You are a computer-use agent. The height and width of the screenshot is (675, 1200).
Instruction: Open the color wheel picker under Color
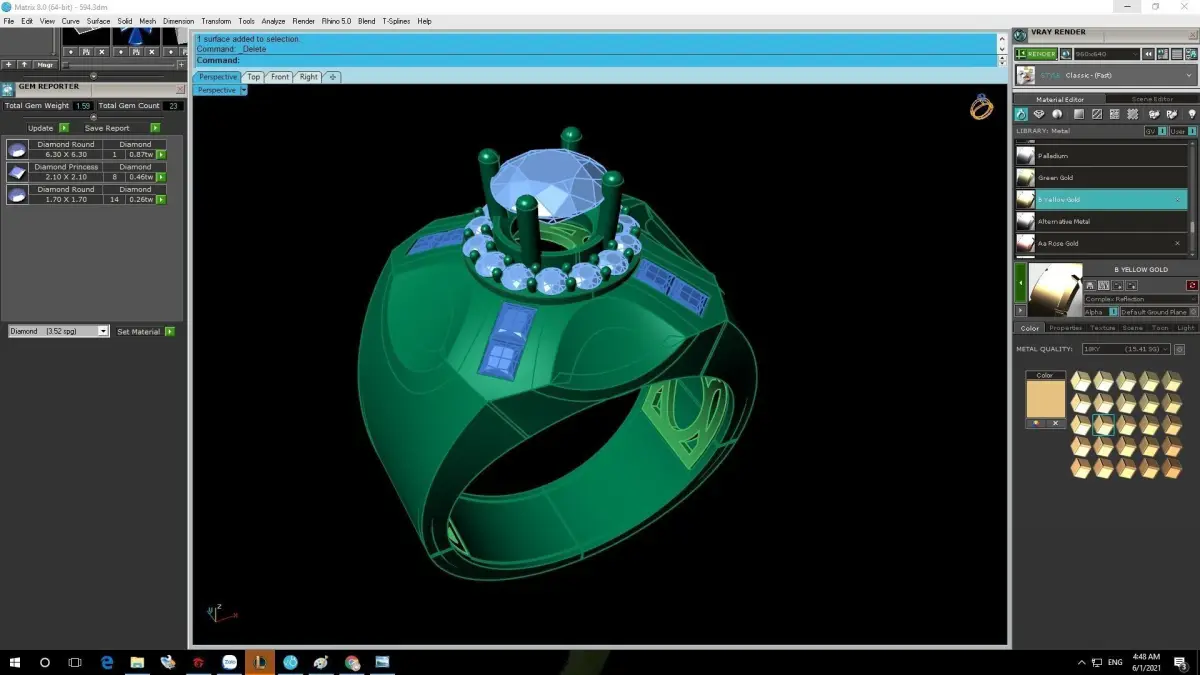pyautogui.click(x=1036, y=423)
